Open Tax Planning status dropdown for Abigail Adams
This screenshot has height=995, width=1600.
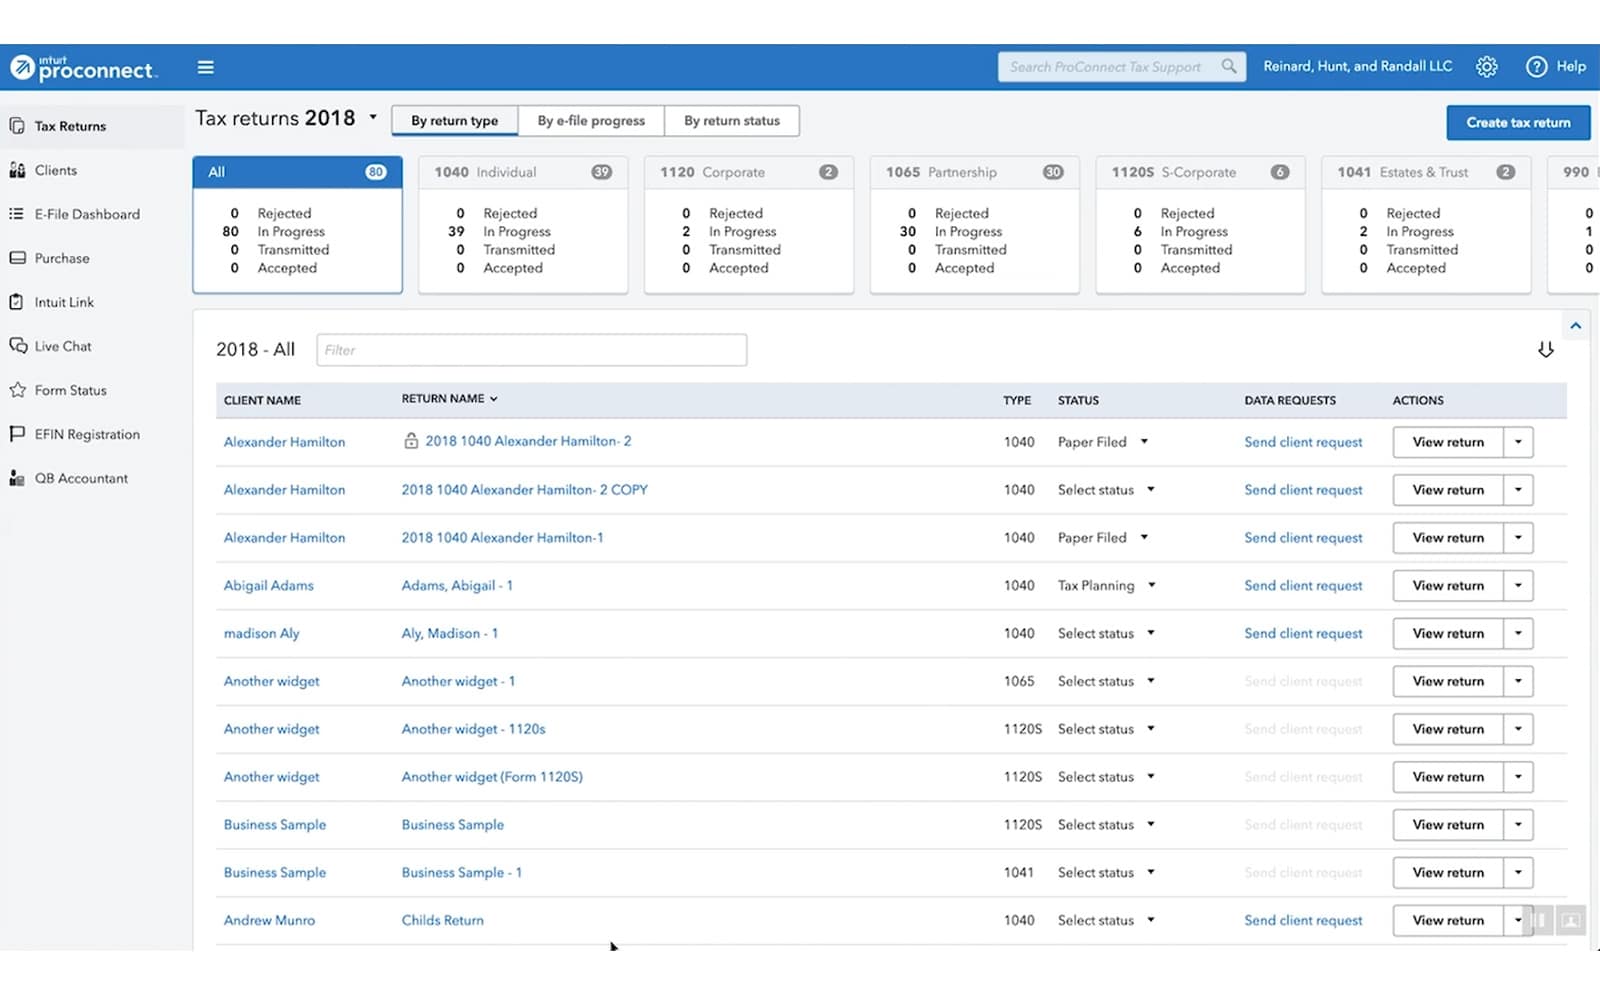[x=1151, y=586]
